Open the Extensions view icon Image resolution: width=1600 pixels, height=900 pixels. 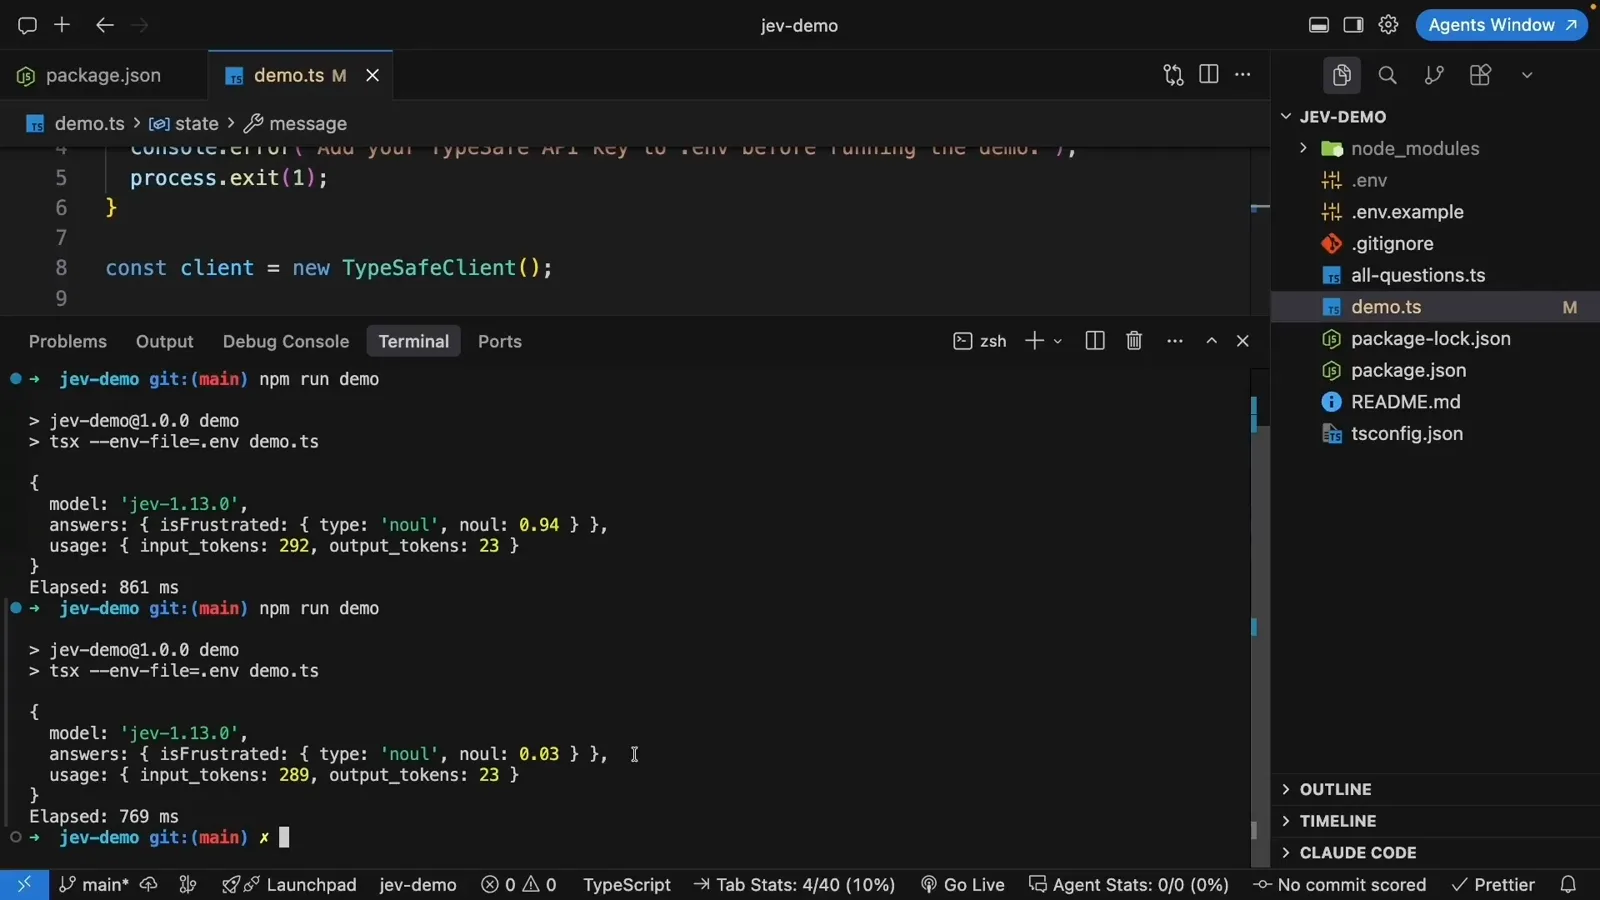1480,75
